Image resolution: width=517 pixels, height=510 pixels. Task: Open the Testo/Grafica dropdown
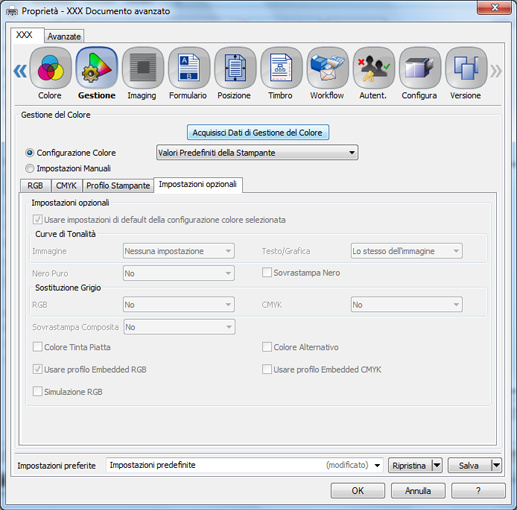[x=407, y=251]
